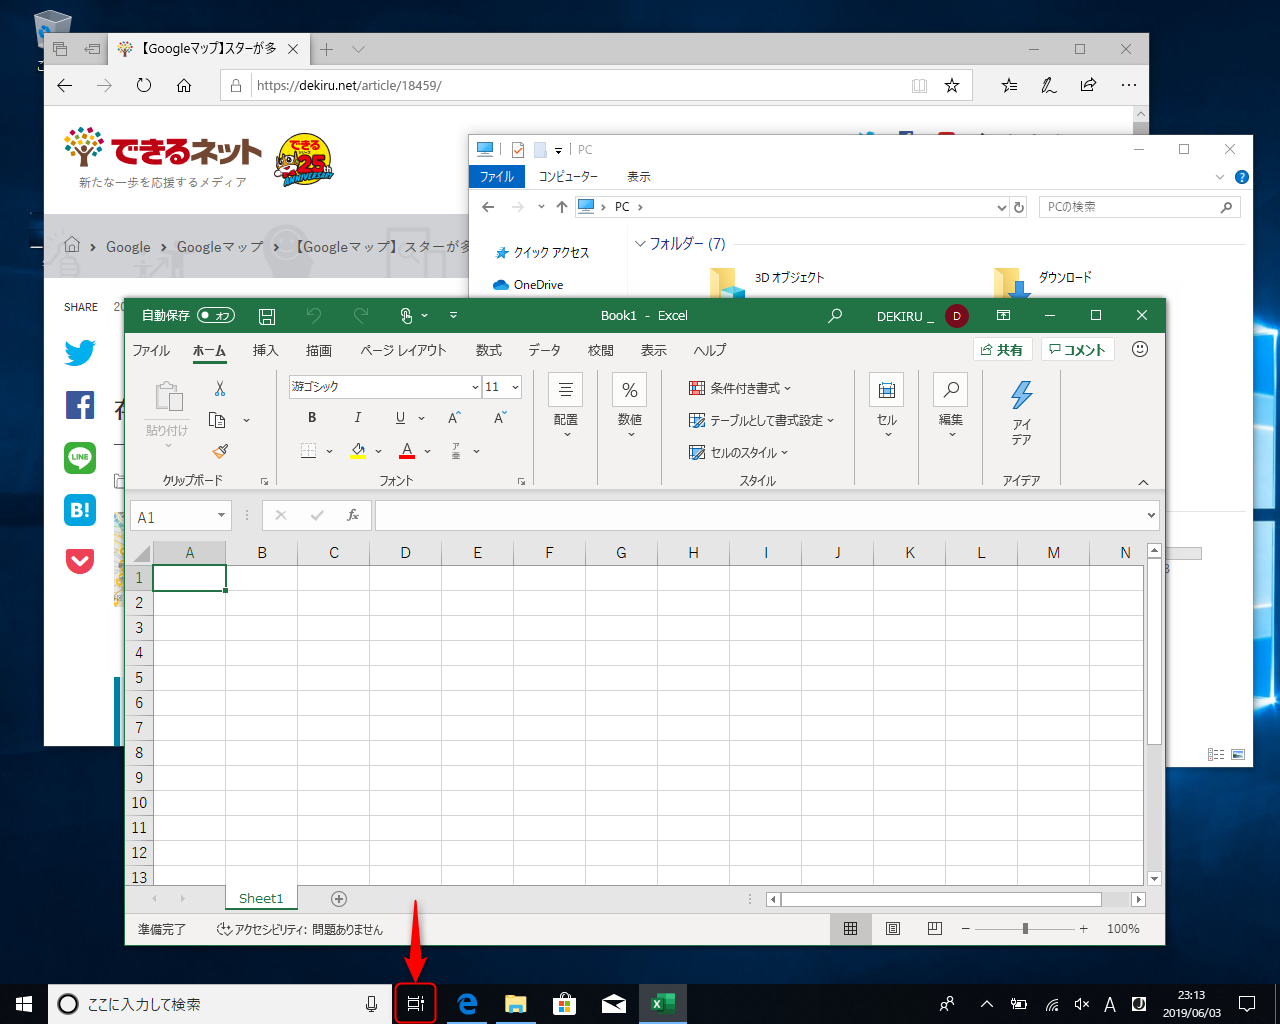Screen dimensions: 1280x1024
Task: Switch to the Insert (挿入) tab
Action: (x=265, y=350)
